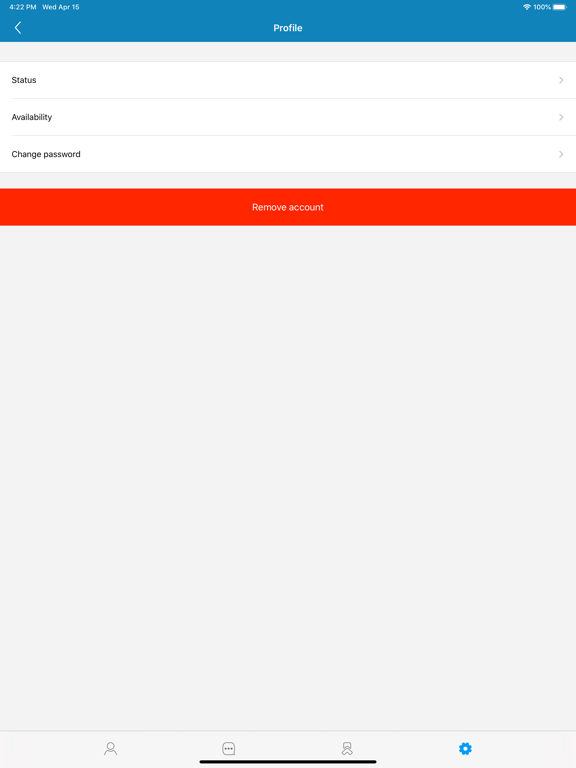Open the Status row
576x768 pixels.
tap(288, 80)
